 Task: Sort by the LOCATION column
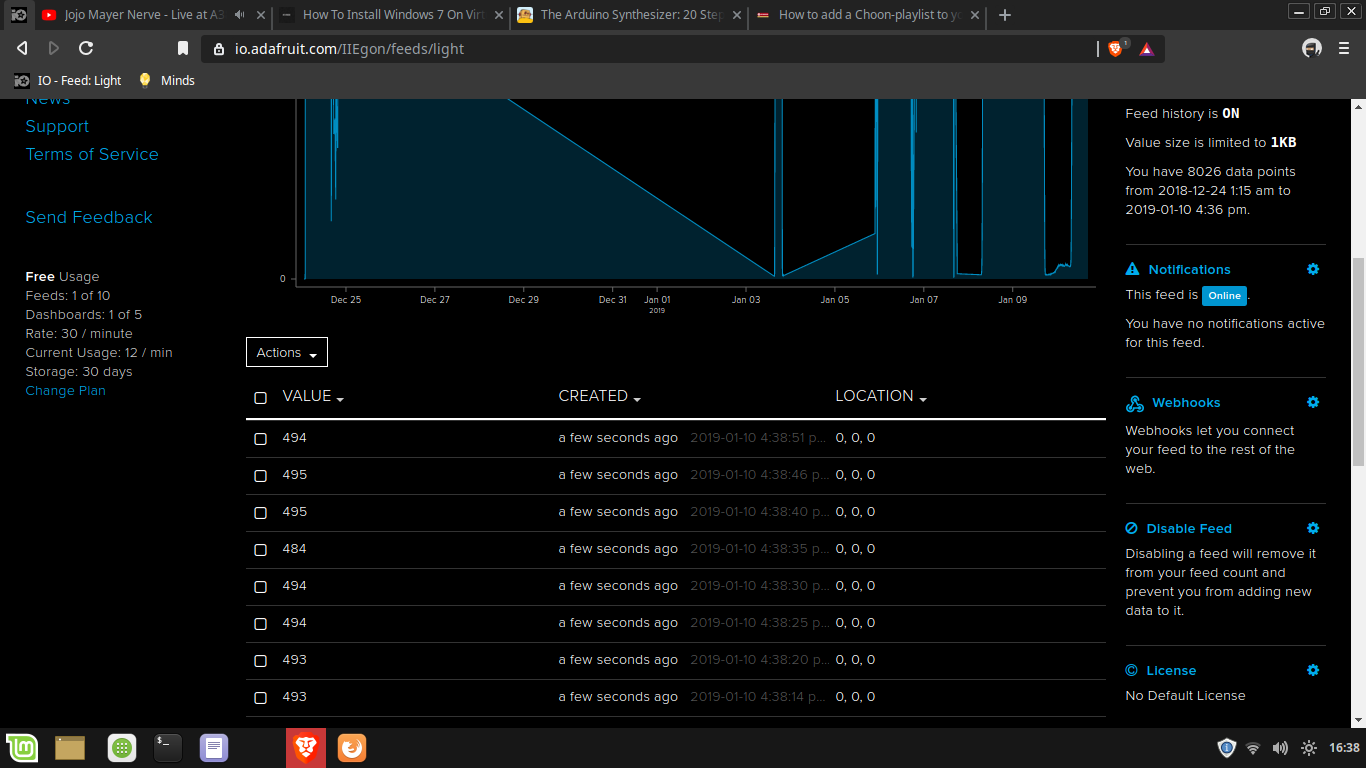point(881,396)
